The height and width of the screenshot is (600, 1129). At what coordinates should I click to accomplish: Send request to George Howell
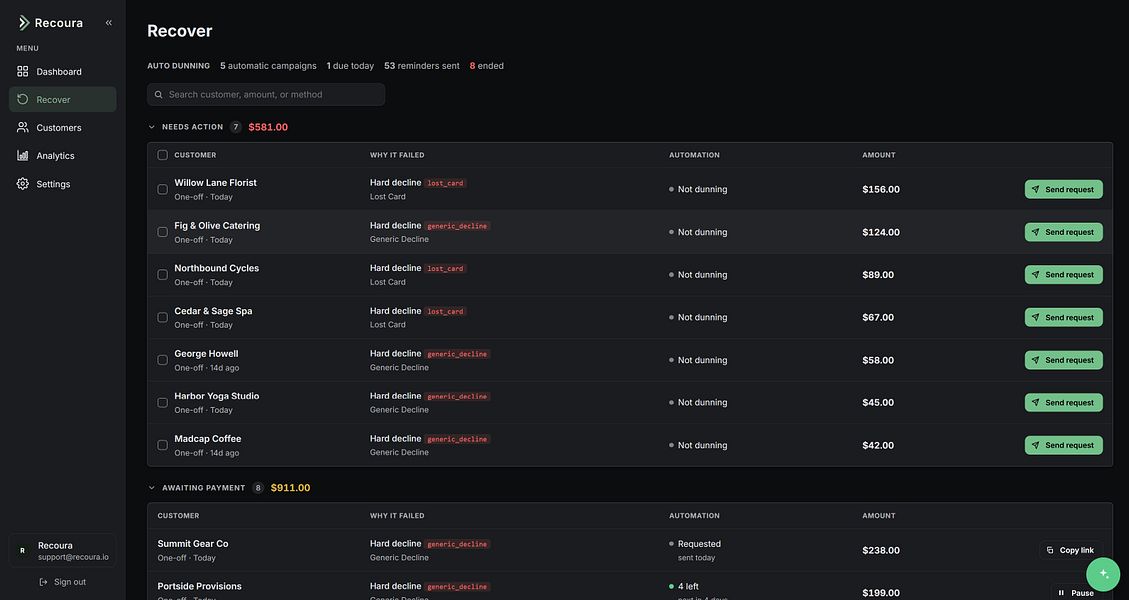pyautogui.click(x=1063, y=359)
